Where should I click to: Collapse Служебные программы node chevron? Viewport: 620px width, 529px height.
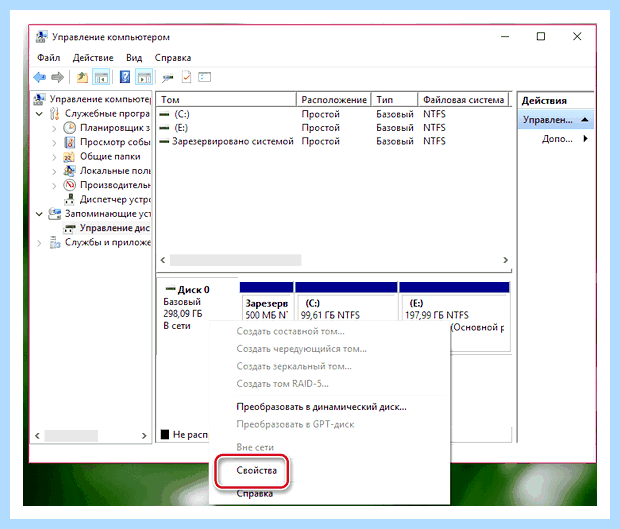click(39, 114)
